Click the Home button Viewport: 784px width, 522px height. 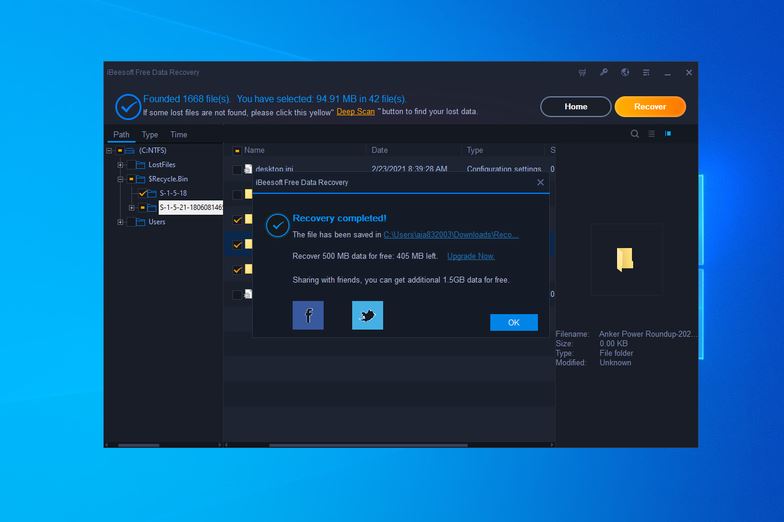coord(576,106)
